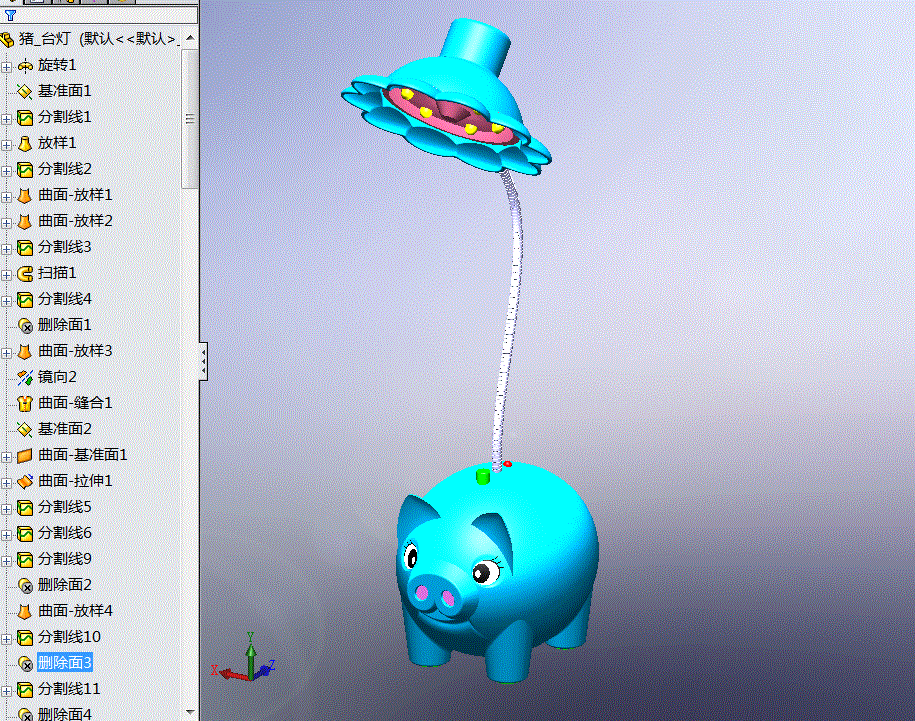Expand the 曲面-放样1 surface loft node
The width and height of the screenshot is (915, 721).
click(8, 195)
